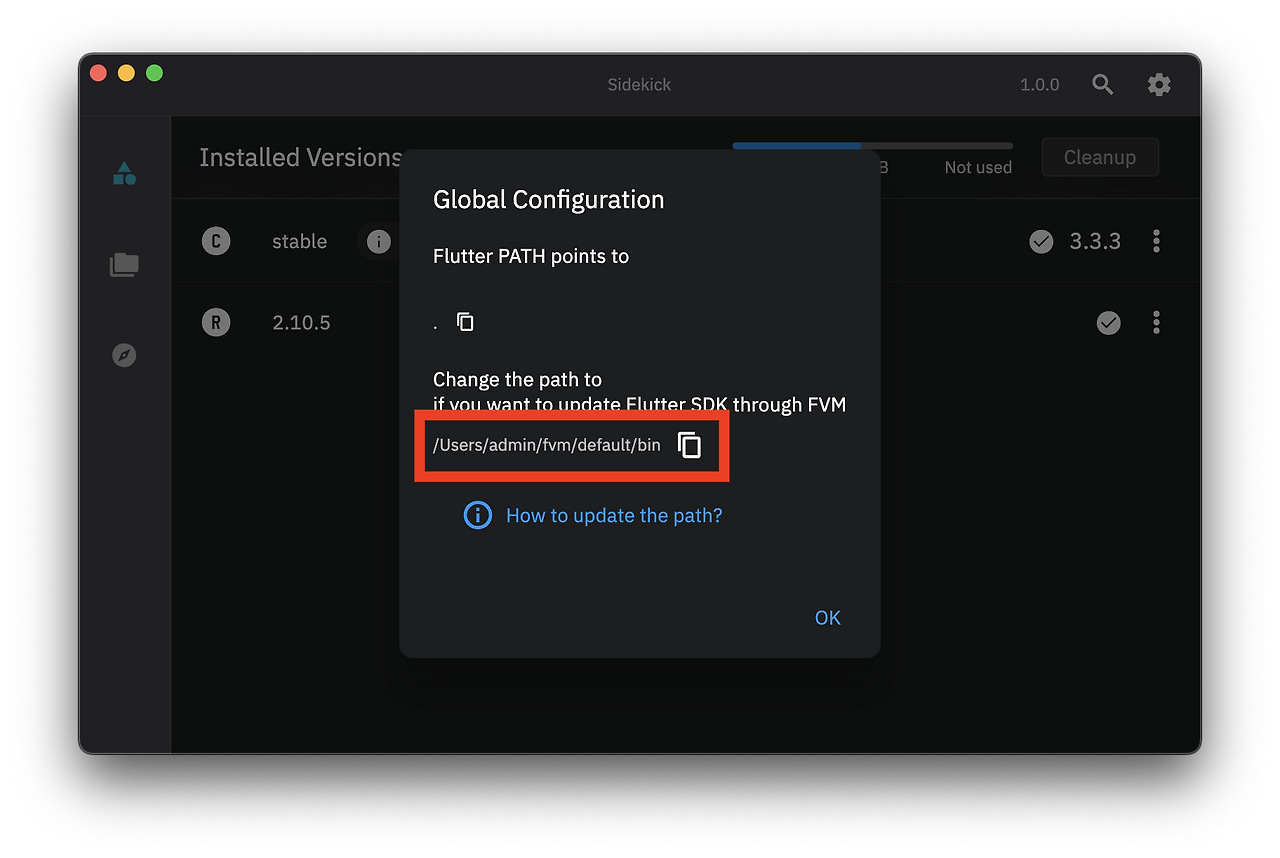Open the search icon in the title bar

(1102, 85)
